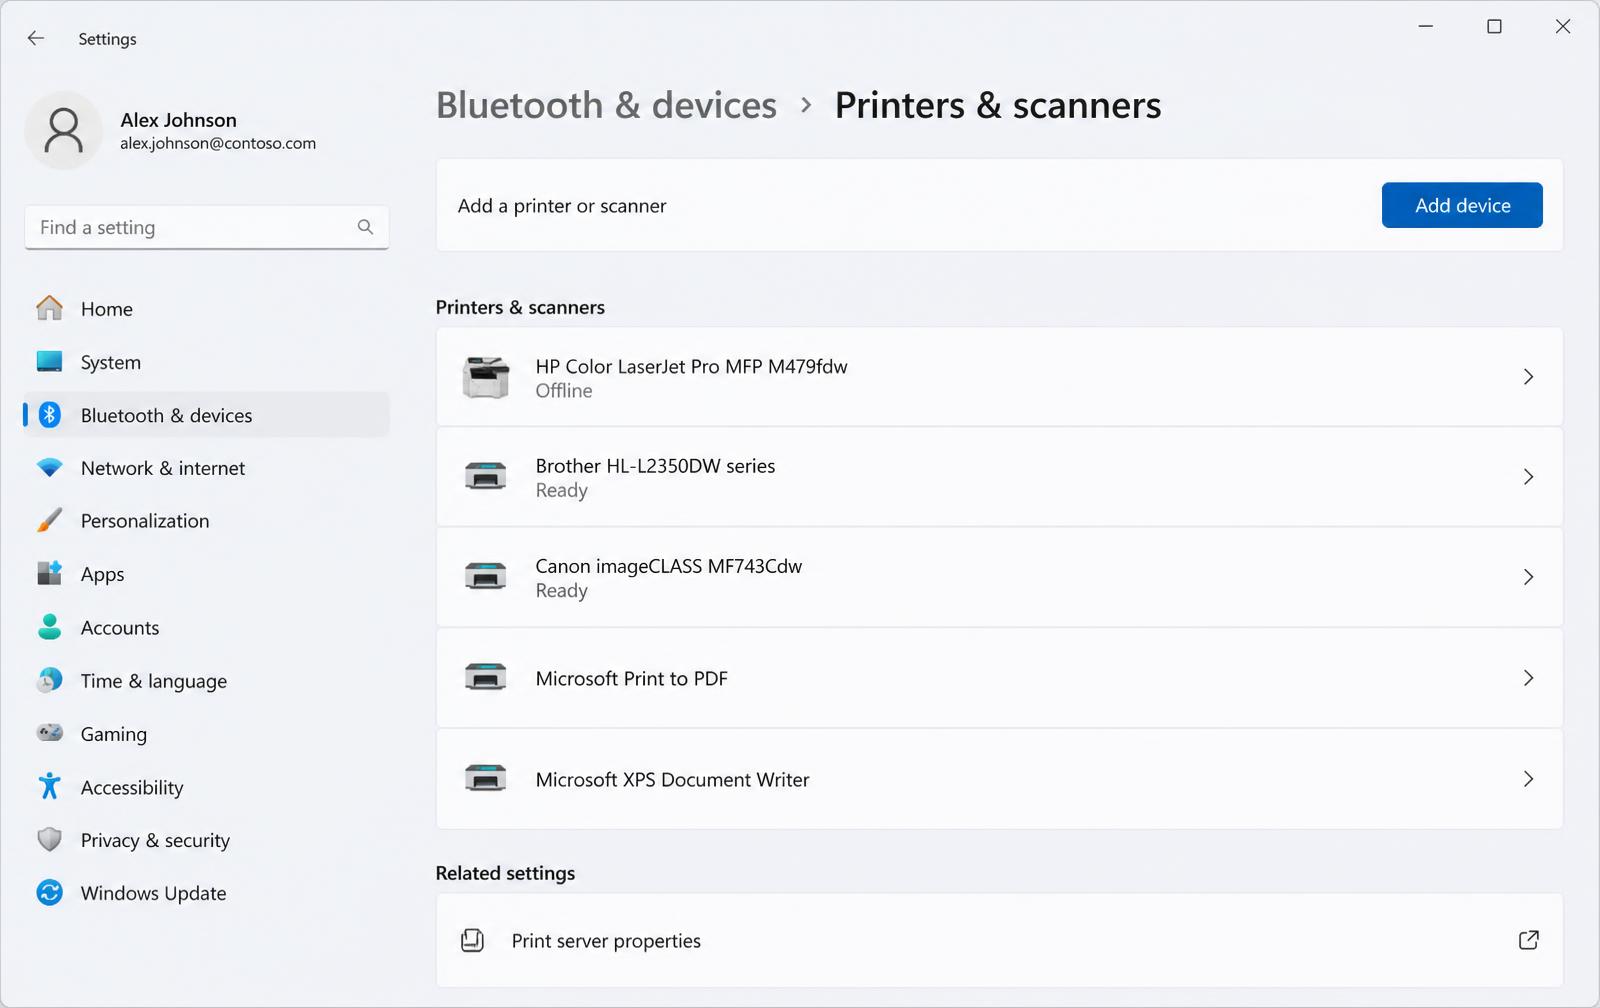Click the Windows Update sync icon
1600x1008 pixels.
click(x=49, y=892)
